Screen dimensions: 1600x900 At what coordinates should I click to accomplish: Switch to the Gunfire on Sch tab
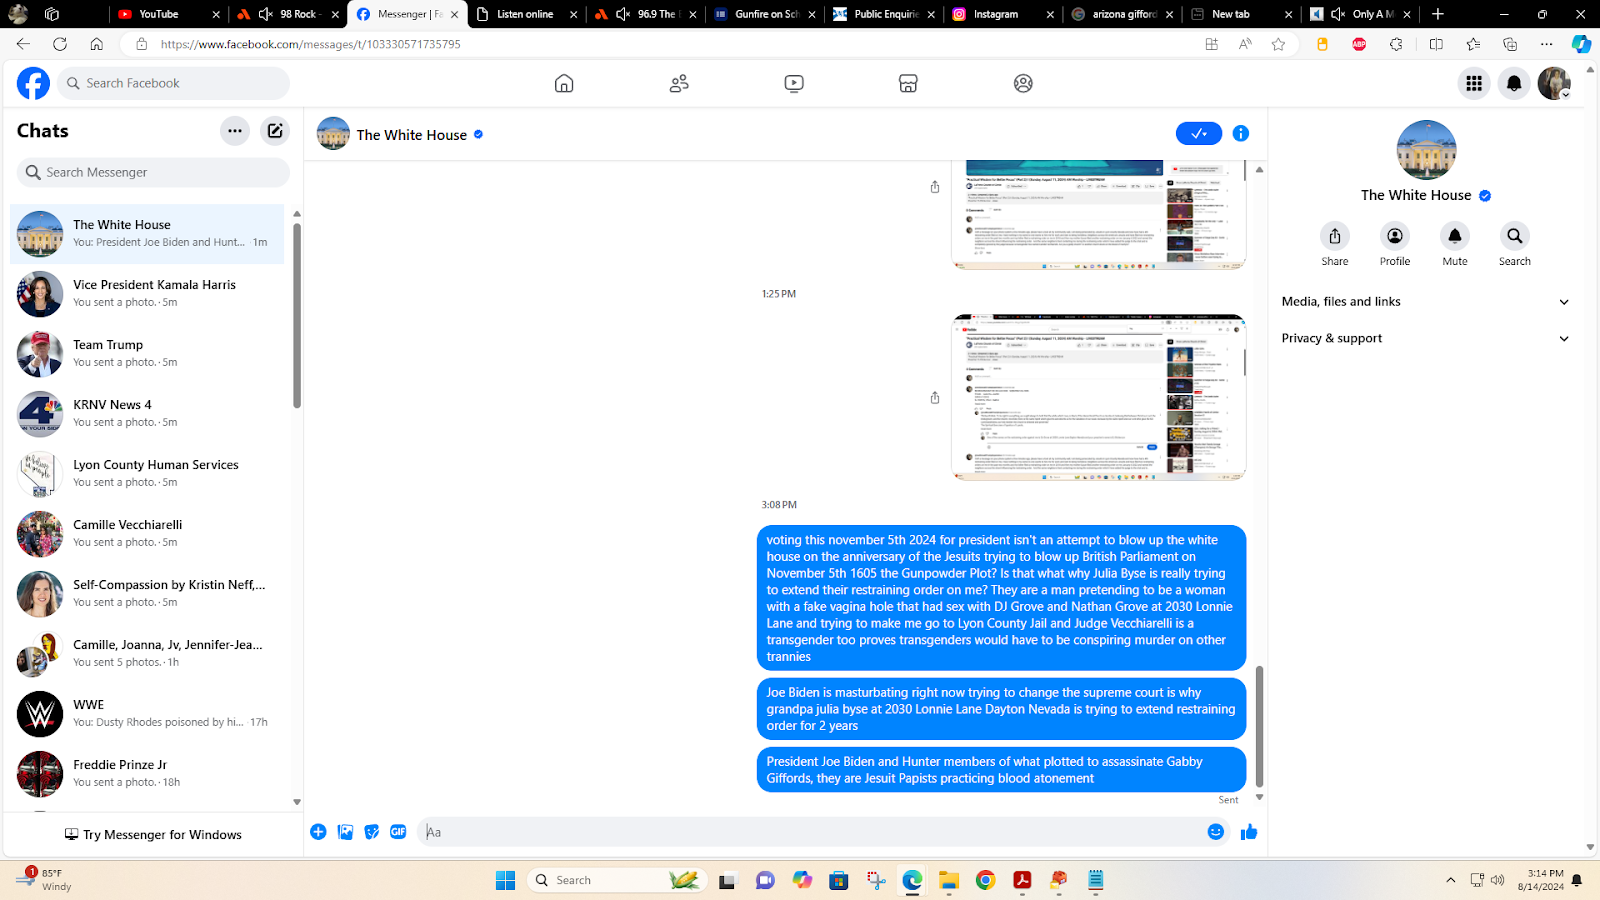(765, 14)
